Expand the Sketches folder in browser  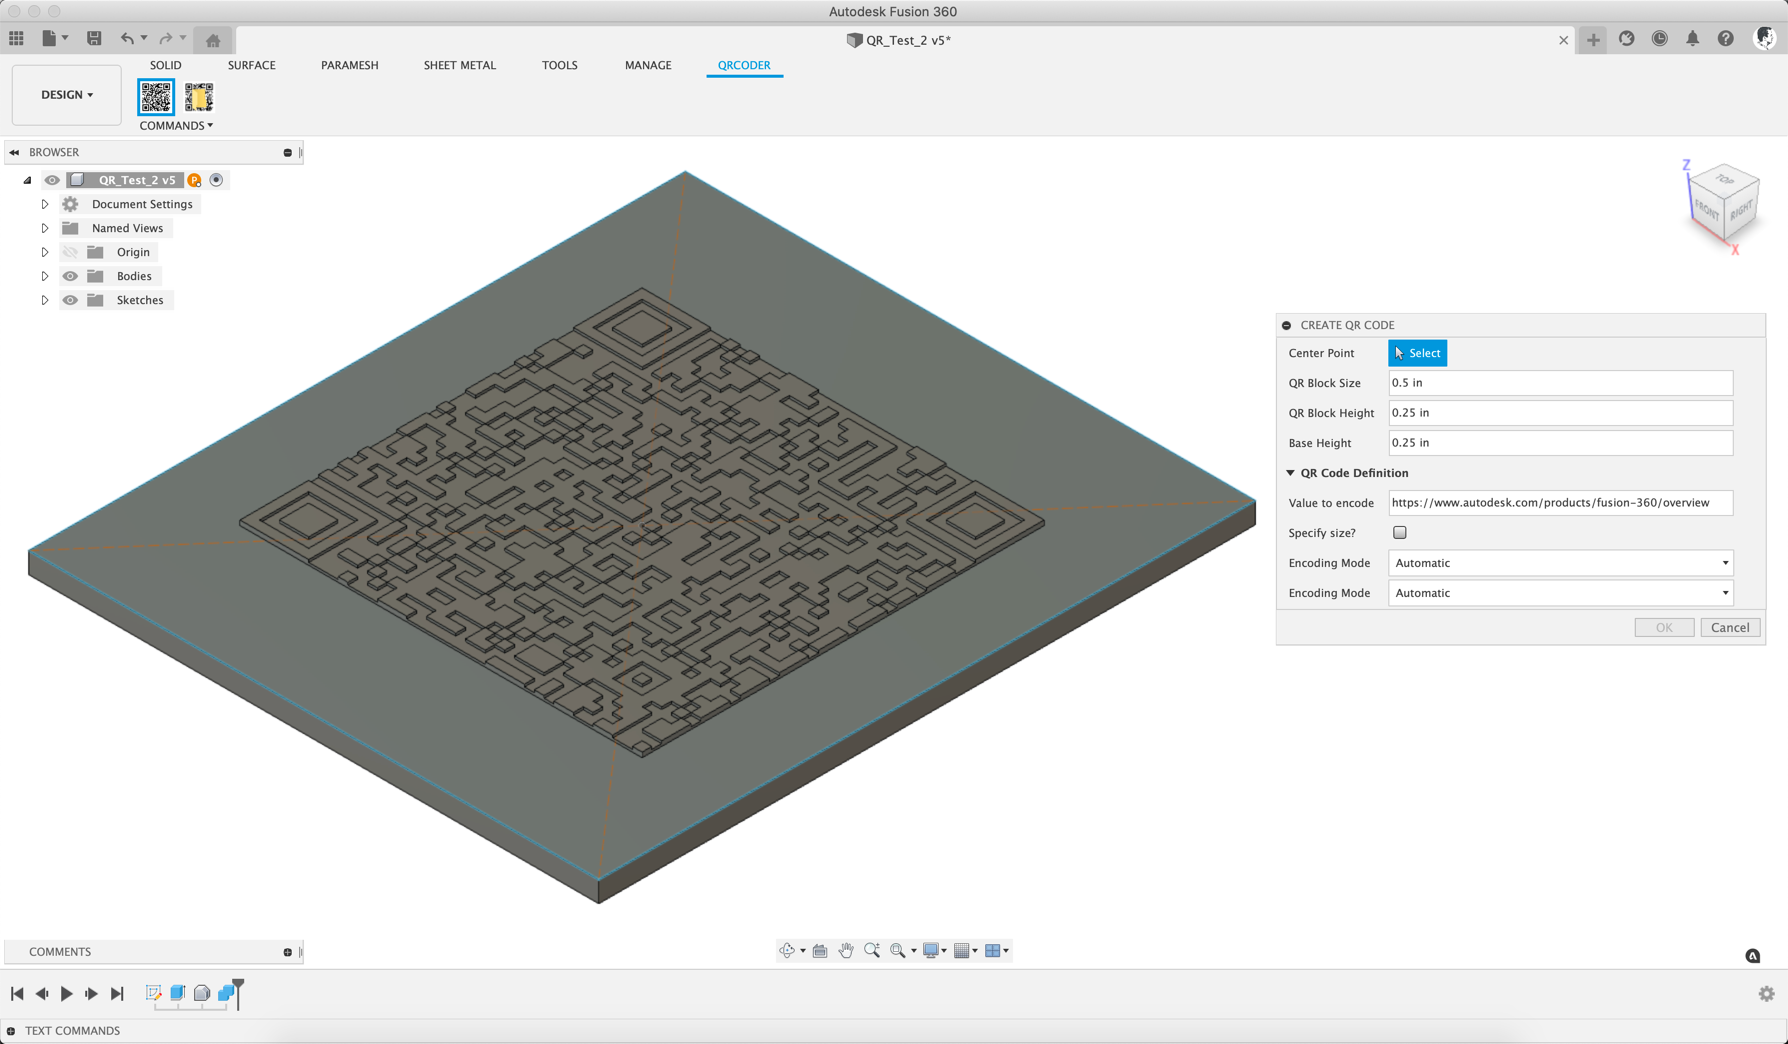[x=45, y=300]
